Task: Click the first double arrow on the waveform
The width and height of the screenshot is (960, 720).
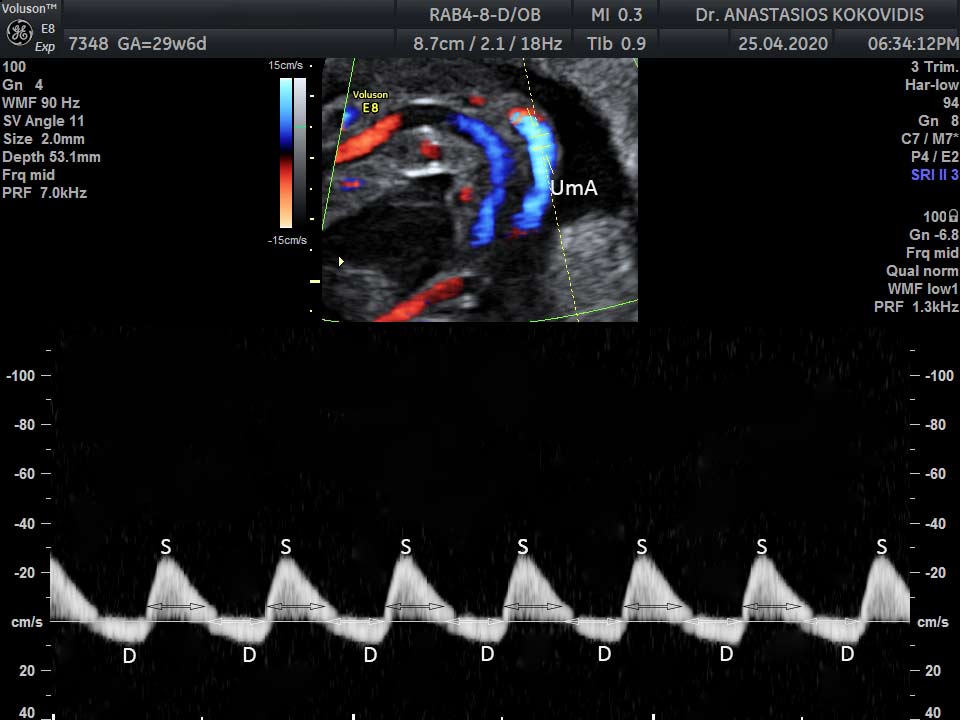Action: tap(176, 607)
